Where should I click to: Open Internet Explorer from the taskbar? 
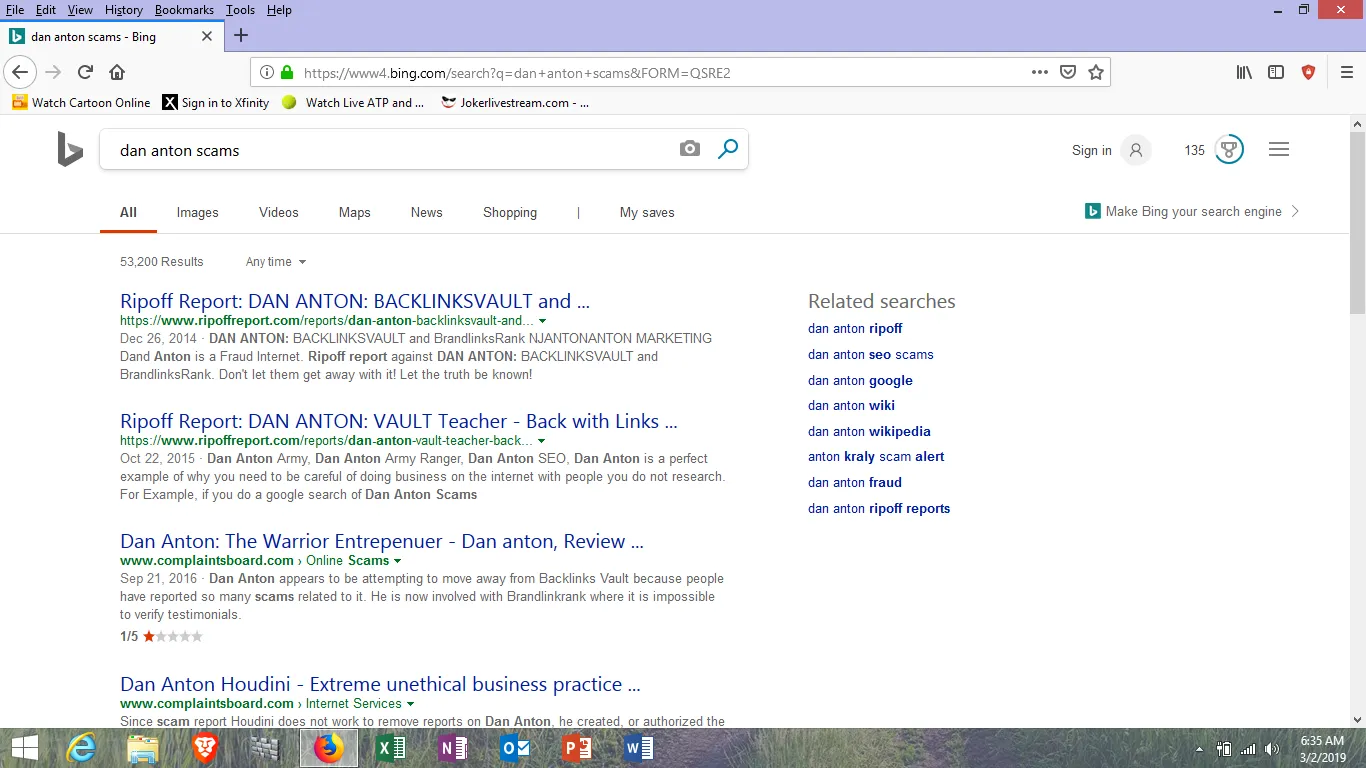tap(80, 748)
